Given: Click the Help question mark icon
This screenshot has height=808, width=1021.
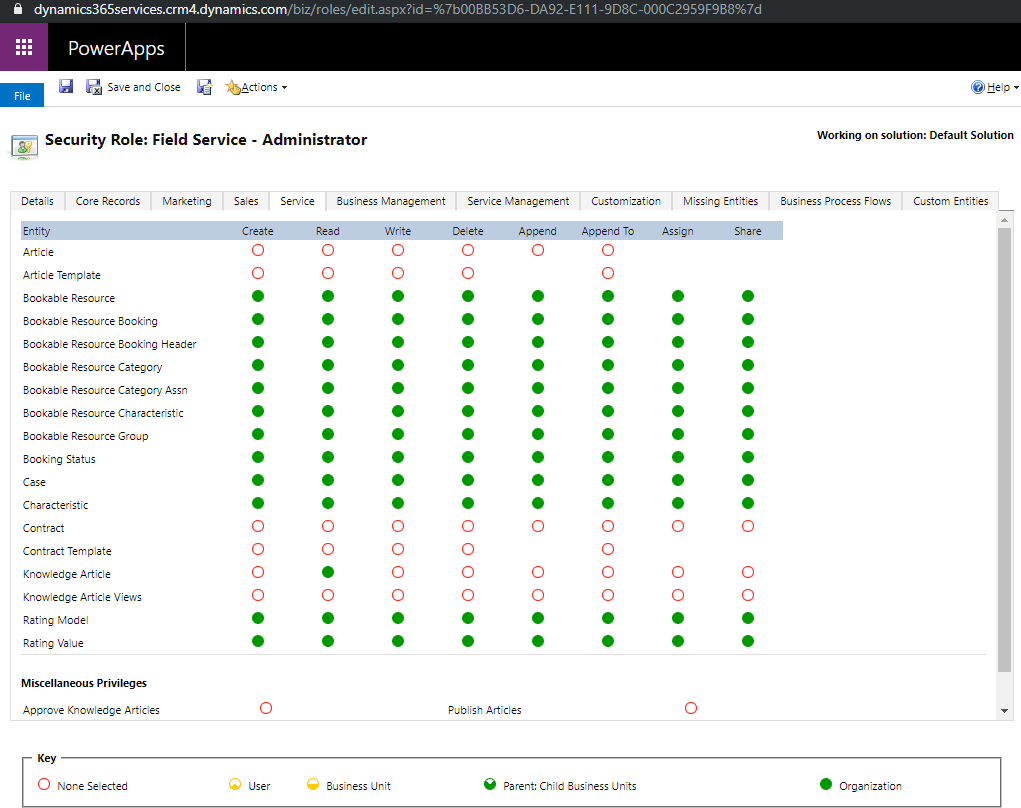Looking at the screenshot, I should pyautogui.click(x=977, y=87).
